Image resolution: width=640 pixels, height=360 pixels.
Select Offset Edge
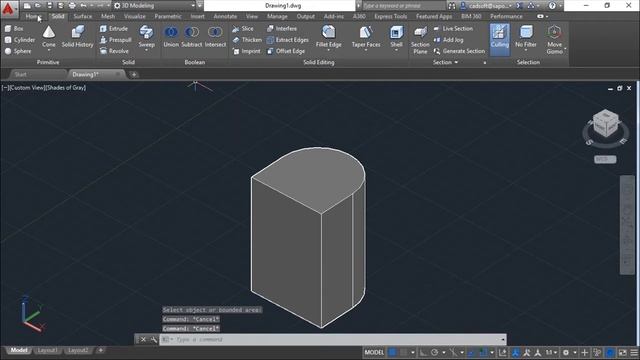point(286,51)
